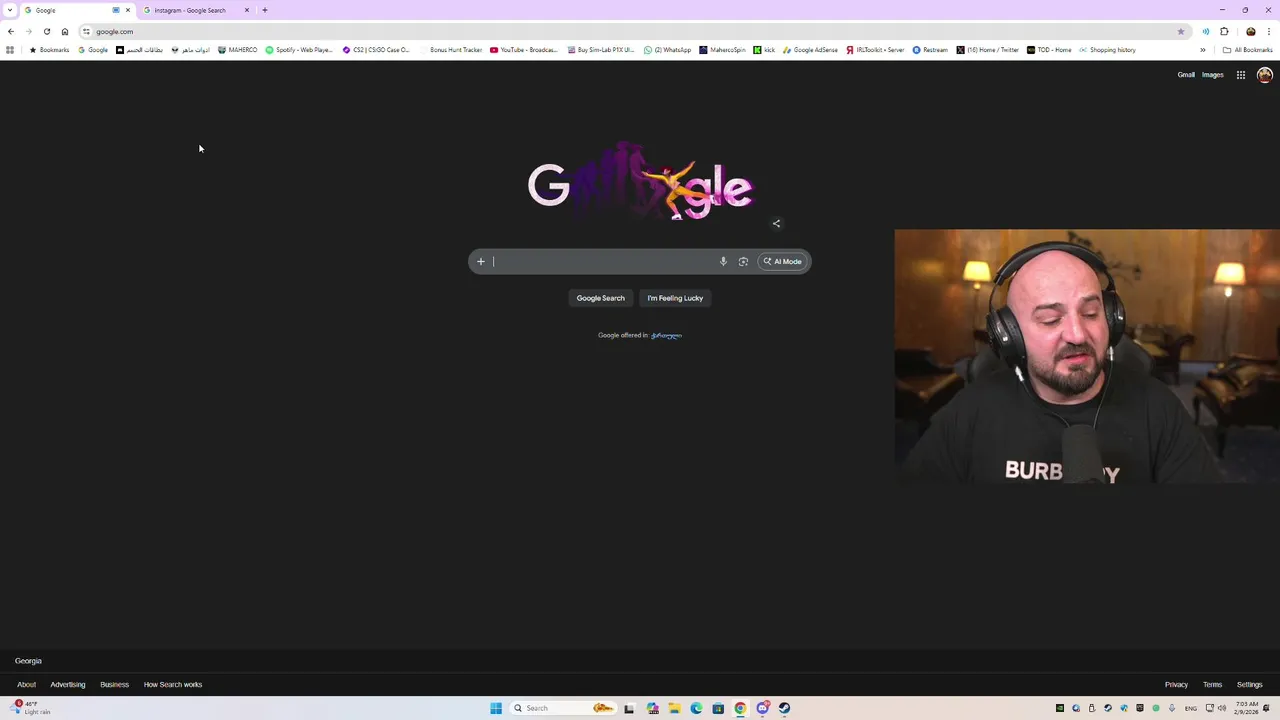The height and width of the screenshot is (720, 1280).
Task: Open the Windows Start menu
Action: 496,708
